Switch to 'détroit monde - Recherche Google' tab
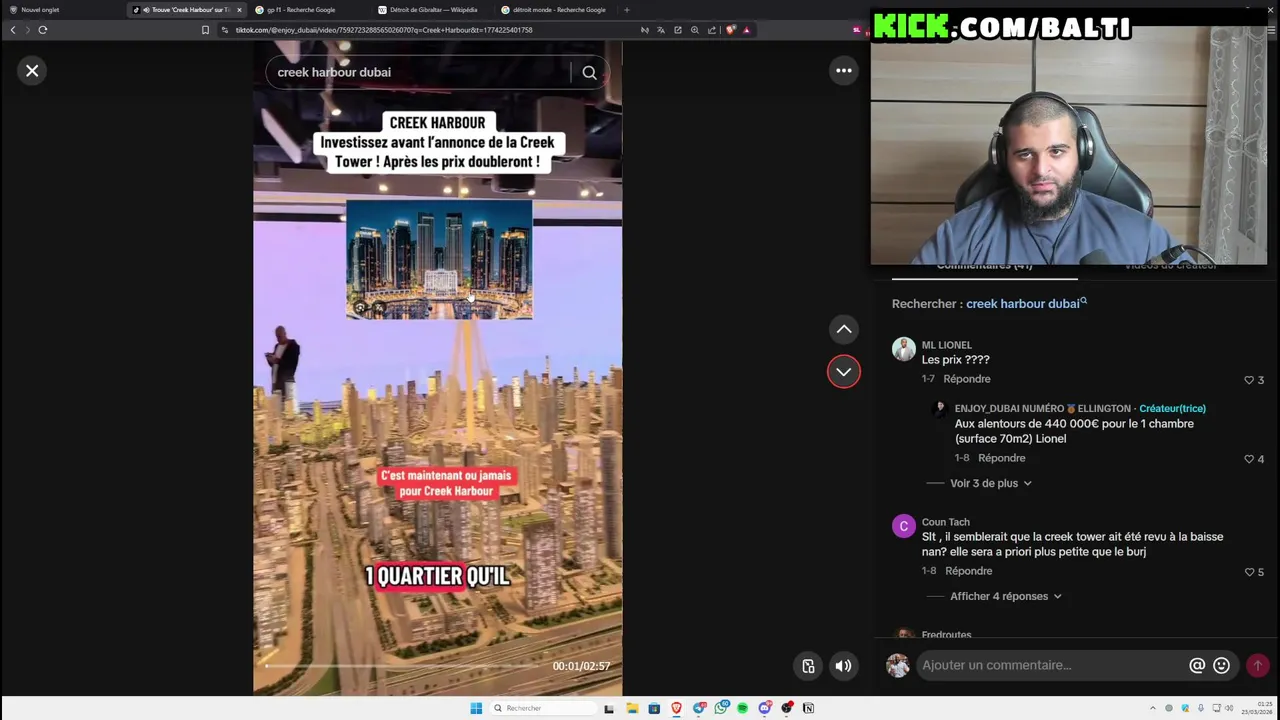Screen dimensions: 1280x720 (x=556, y=10)
